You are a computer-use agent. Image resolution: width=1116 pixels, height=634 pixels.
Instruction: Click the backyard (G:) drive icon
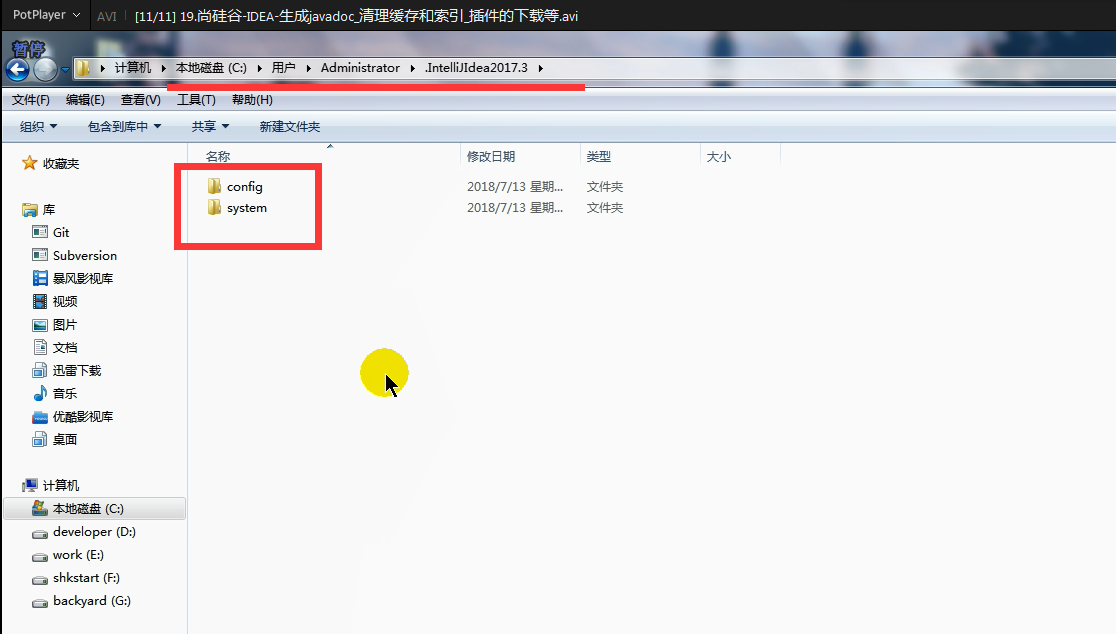pos(40,602)
